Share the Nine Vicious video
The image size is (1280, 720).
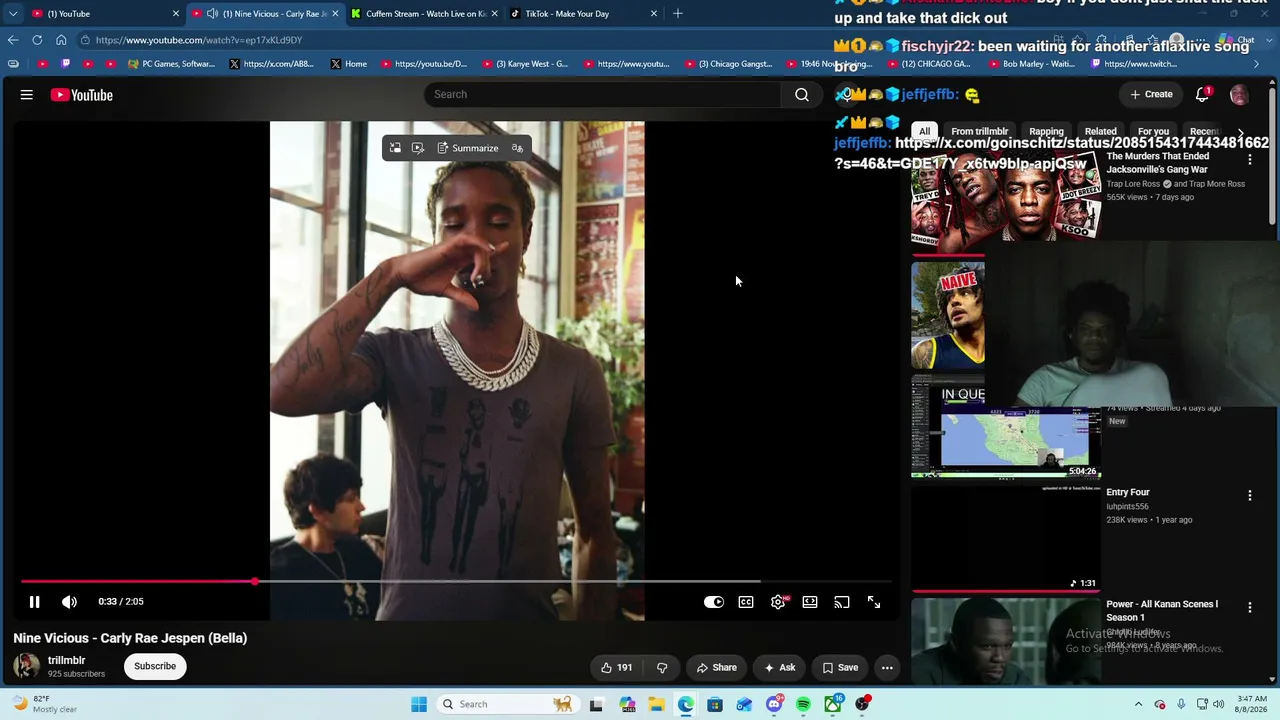[x=717, y=667]
